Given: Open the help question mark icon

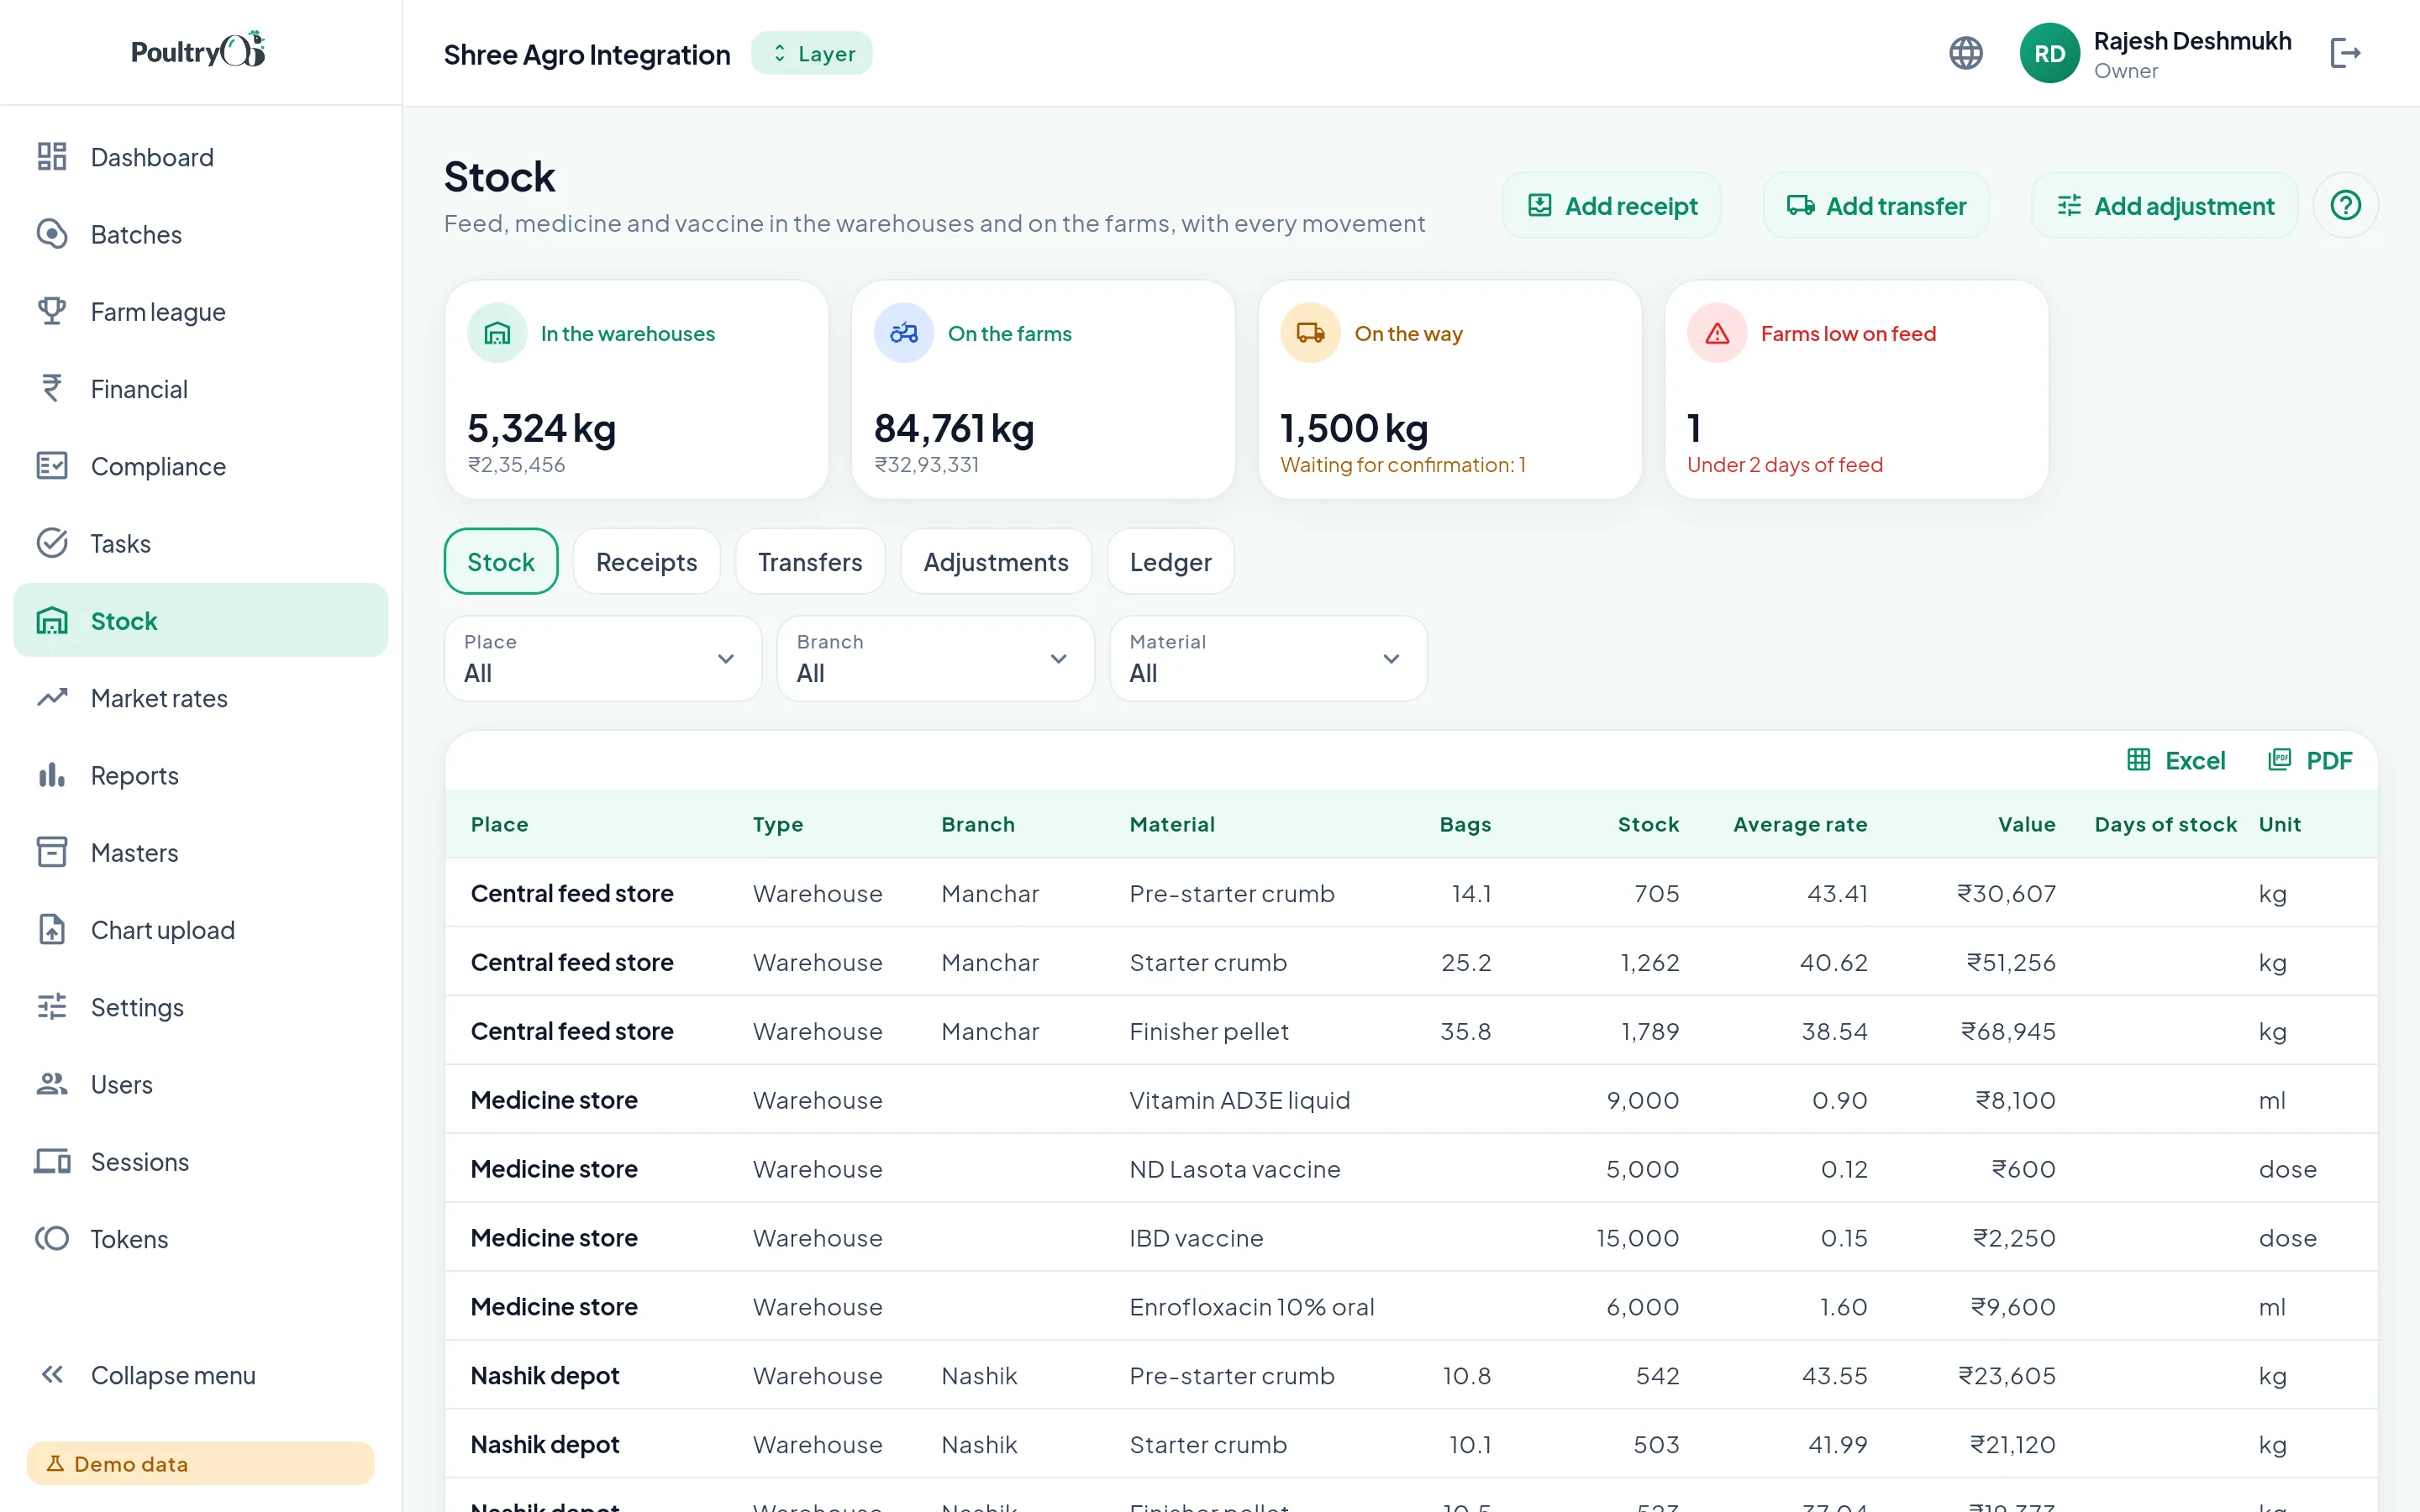Looking at the screenshot, I should tap(2345, 205).
